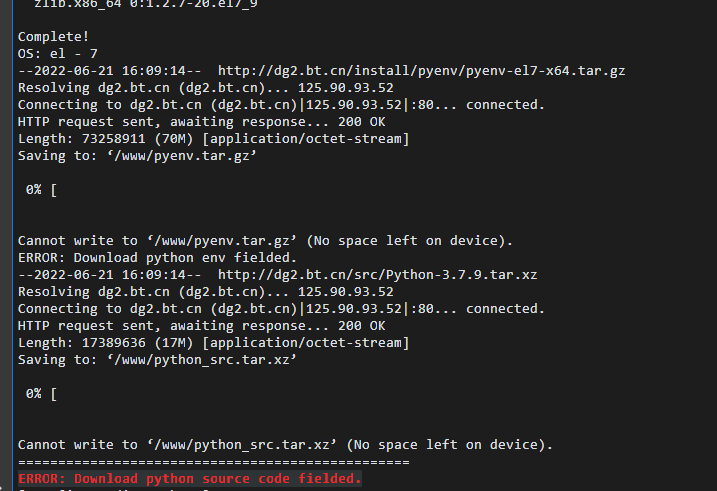Click the 'OS: el - 7' line
The height and width of the screenshot is (491, 717).
point(58,54)
